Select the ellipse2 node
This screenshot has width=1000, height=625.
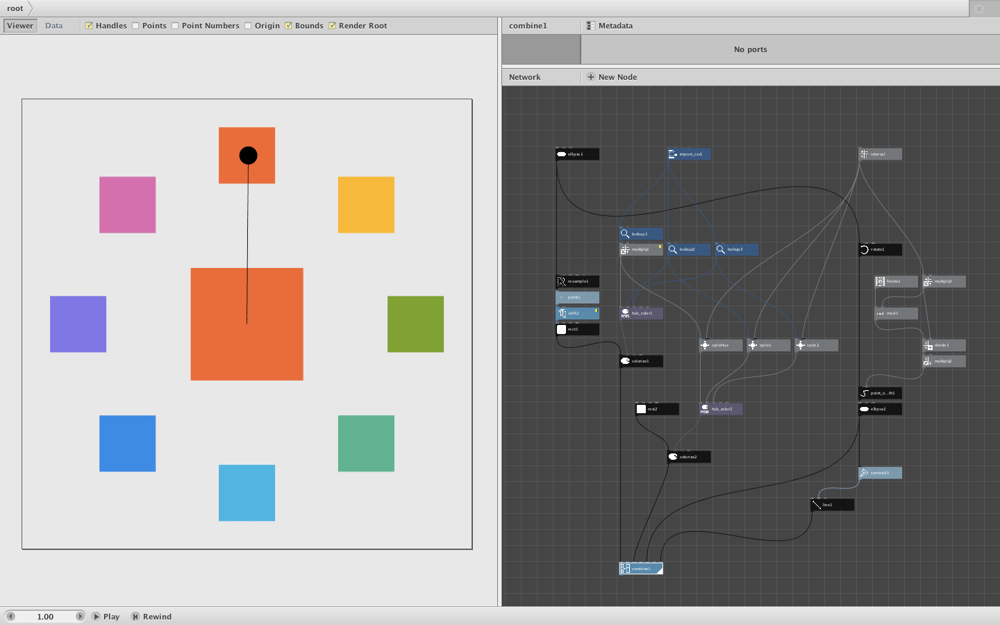pyautogui.click(x=880, y=409)
